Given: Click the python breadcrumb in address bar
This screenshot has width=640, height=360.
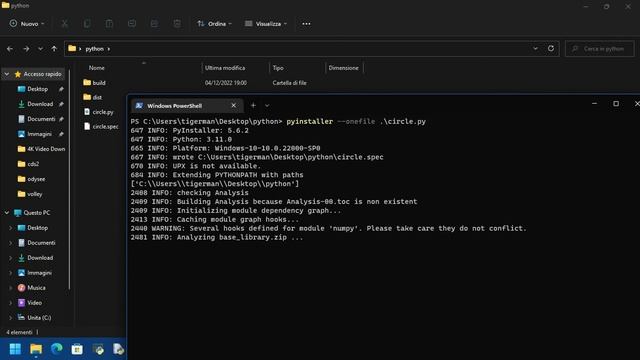Looking at the screenshot, I should click(95, 49).
